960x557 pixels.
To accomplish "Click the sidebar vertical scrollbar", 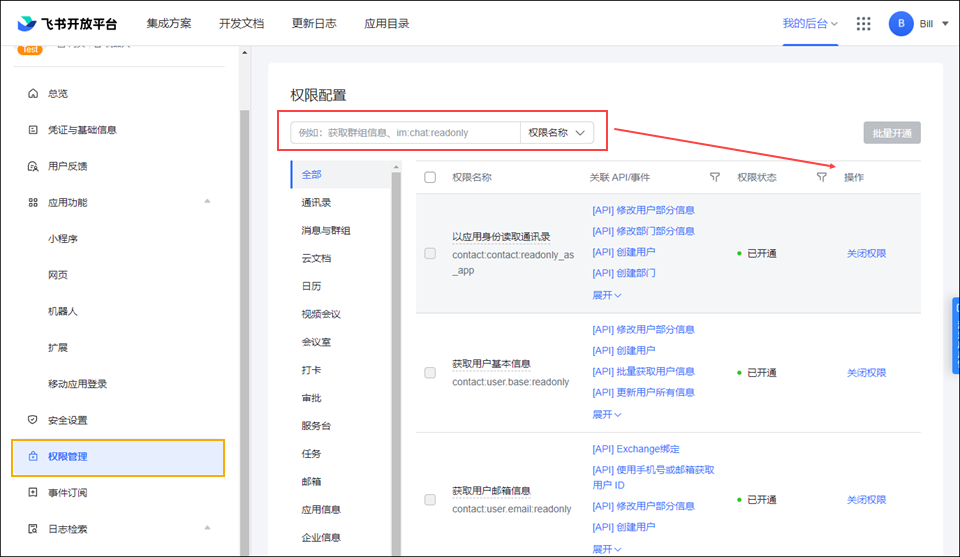I will [x=245, y=300].
